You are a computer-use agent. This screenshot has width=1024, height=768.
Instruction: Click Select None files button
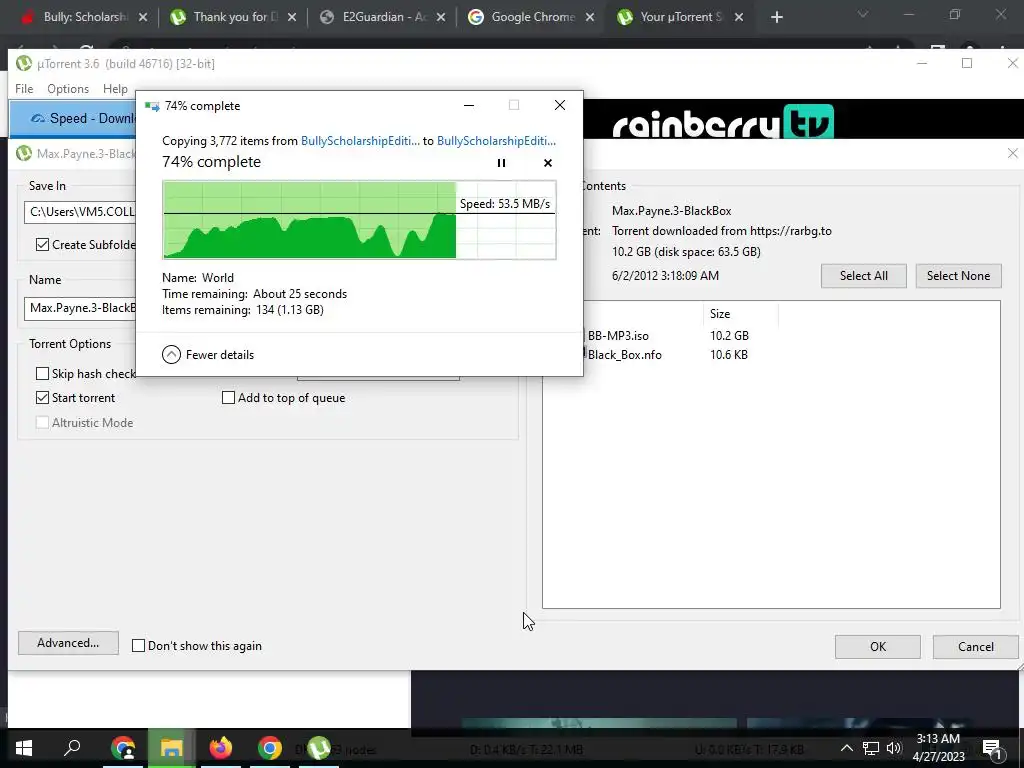click(x=958, y=276)
